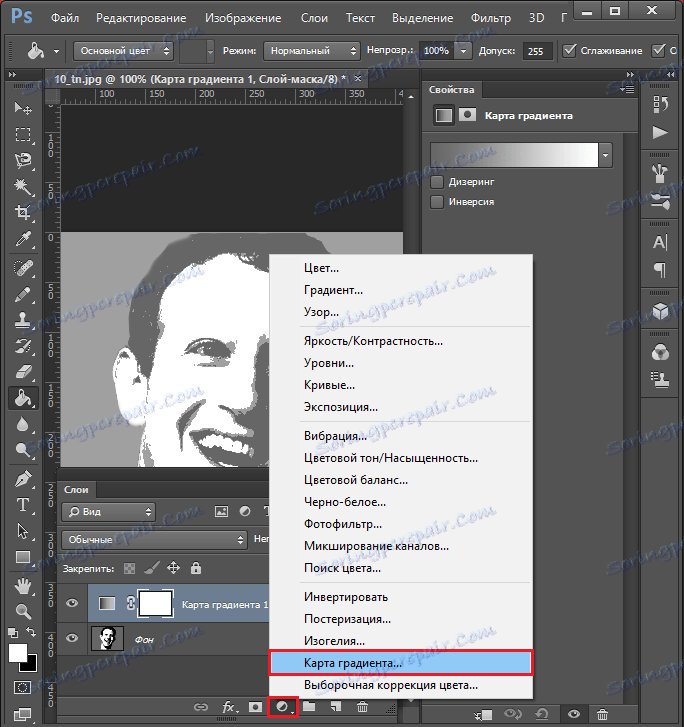Open the Файл menu
This screenshot has height=727, width=684.
pos(65,18)
